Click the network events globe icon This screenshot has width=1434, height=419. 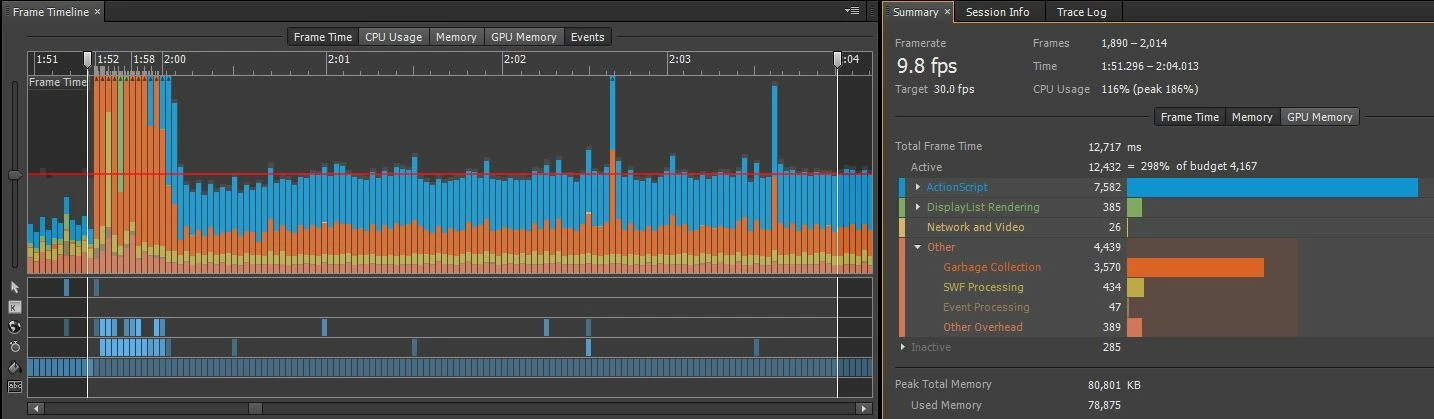[15, 327]
